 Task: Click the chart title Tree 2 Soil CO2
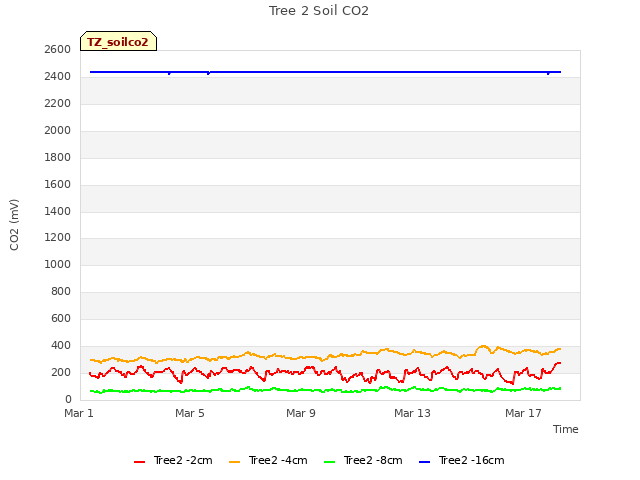point(319,11)
